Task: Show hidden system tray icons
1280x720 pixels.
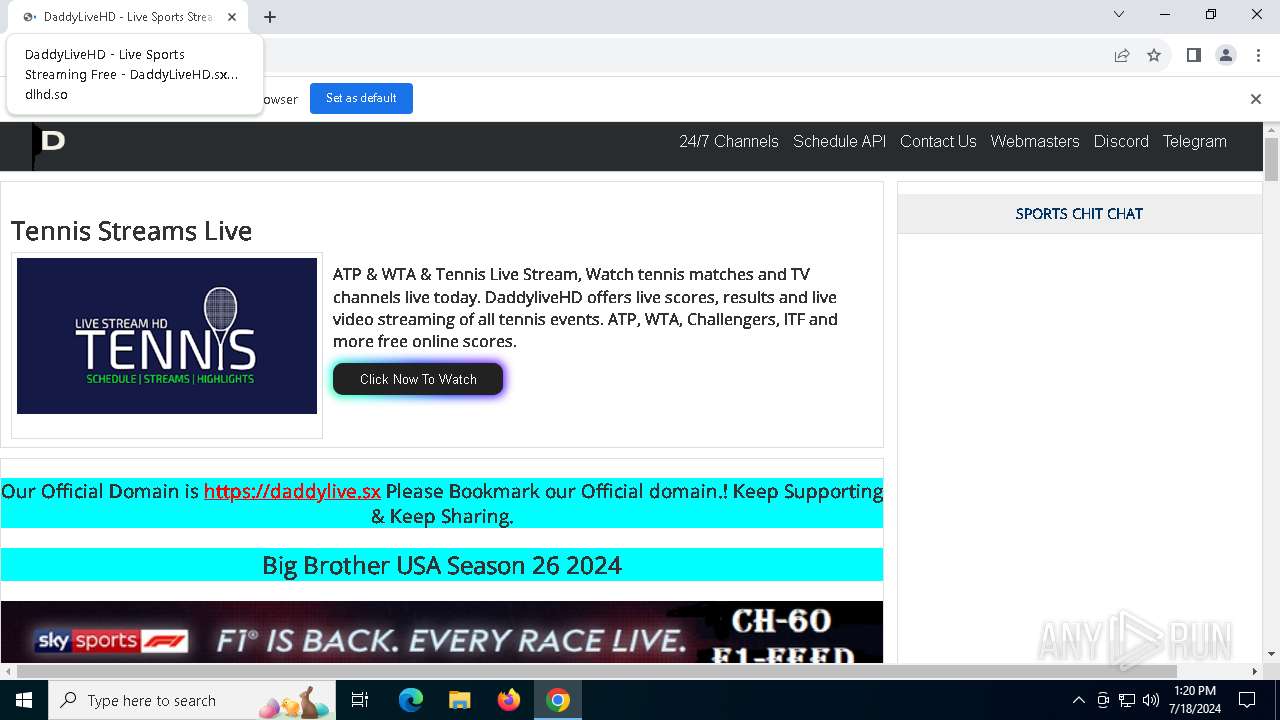Action: 1078,700
